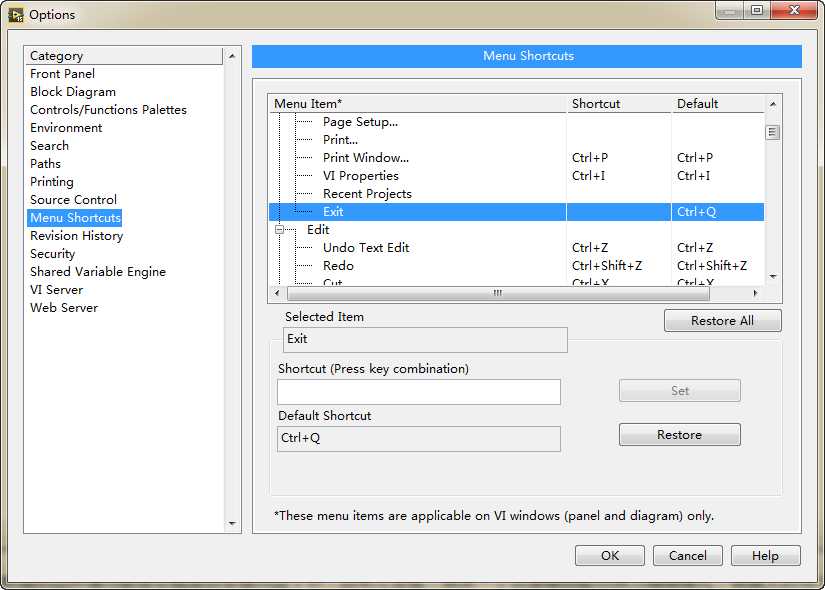Open the Block Diagram category
The width and height of the screenshot is (825, 590).
pos(73,92)
